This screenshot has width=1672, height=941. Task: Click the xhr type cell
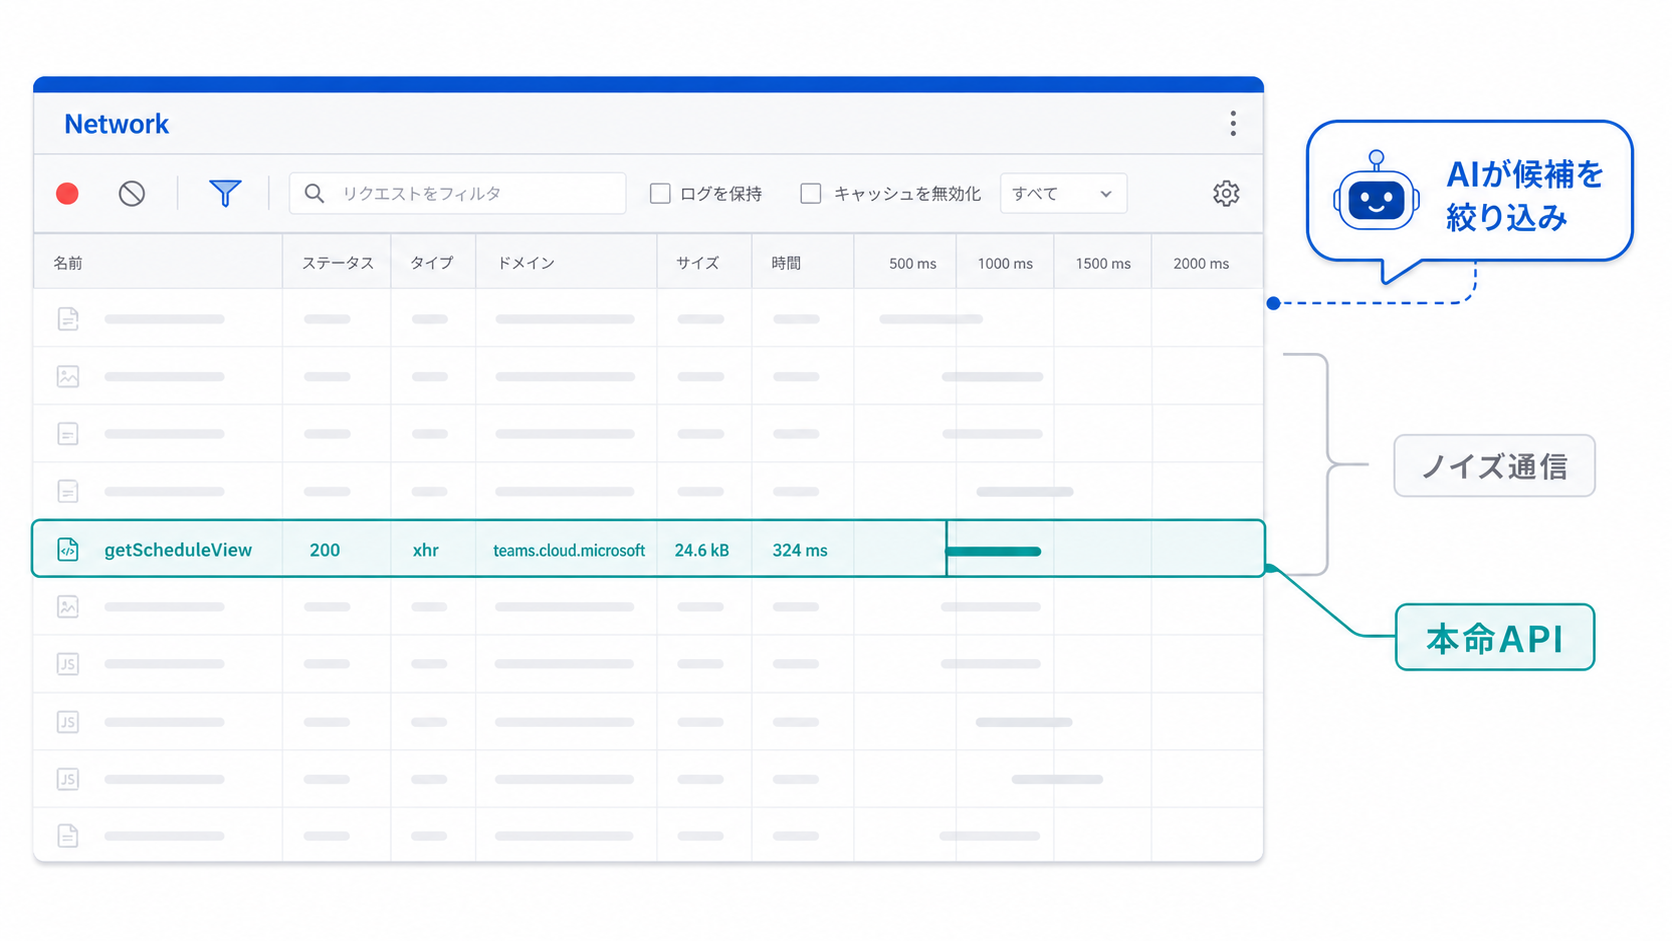click(426, 550)
